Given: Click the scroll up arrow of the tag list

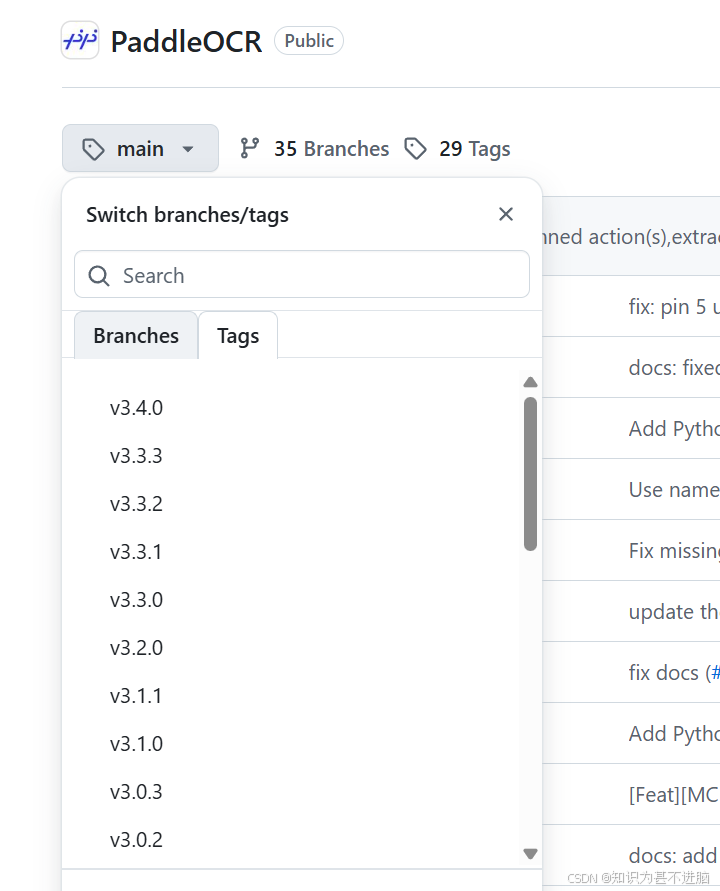Looking at the screenshot, I should click(530, 382).
